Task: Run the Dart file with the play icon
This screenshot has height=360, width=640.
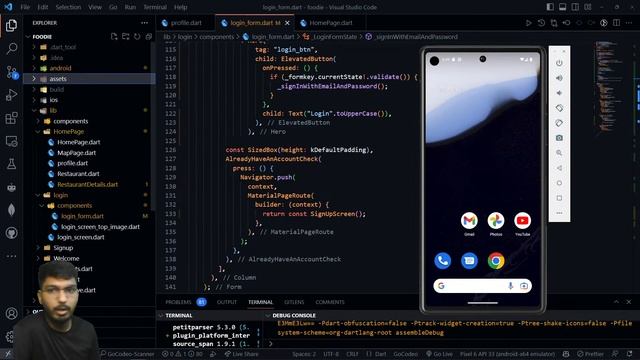Action: [x=529, y=23]
